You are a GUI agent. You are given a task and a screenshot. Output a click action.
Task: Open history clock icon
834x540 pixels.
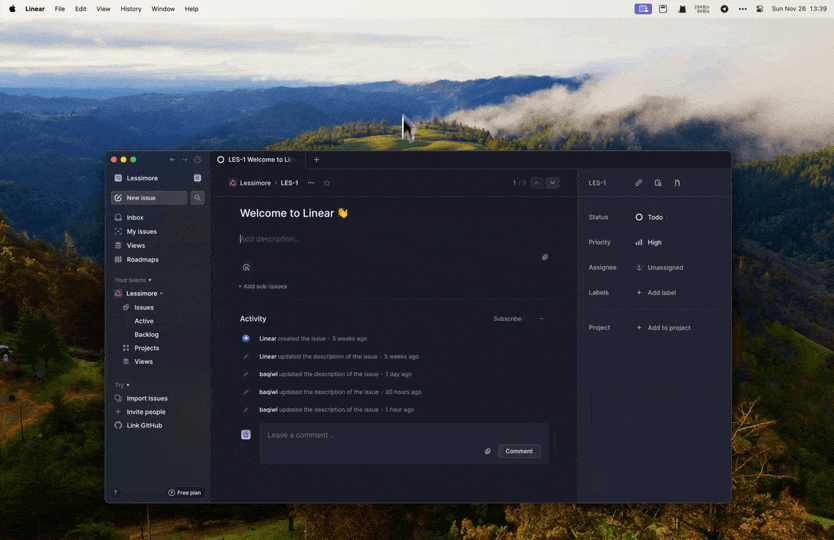(x=197, y=160)
